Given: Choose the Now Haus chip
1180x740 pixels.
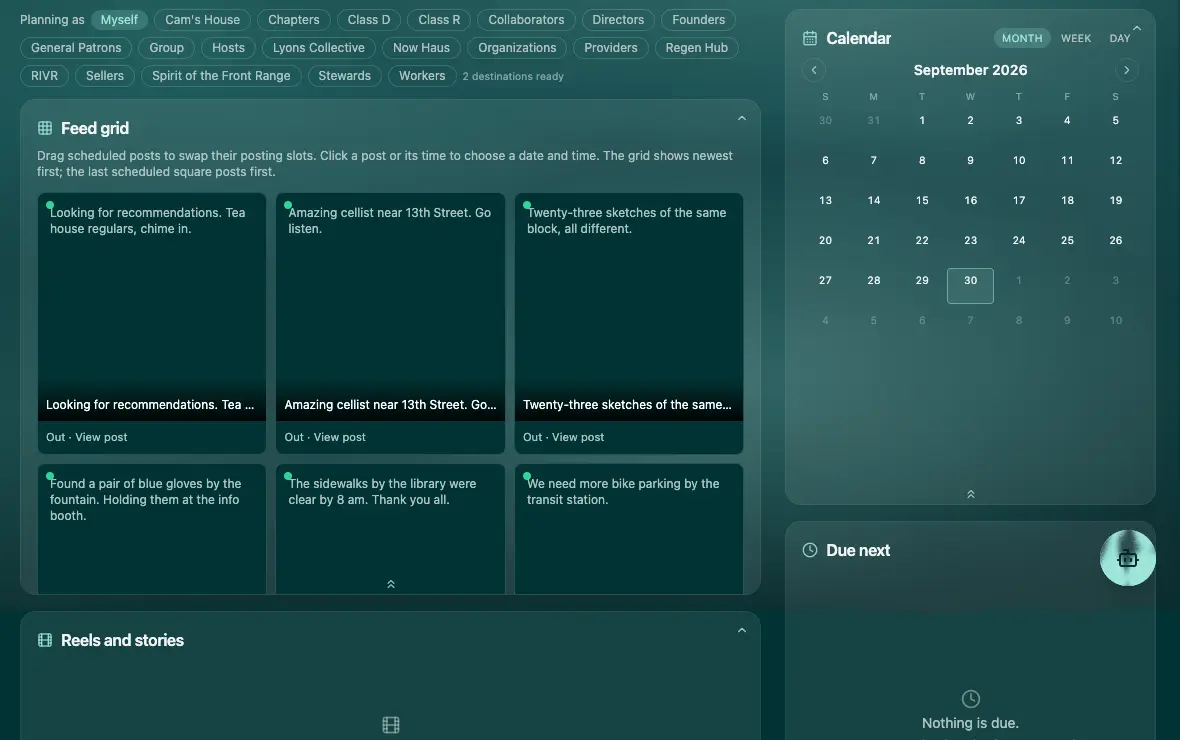Looking at the screenshot, I should point(421,47).
